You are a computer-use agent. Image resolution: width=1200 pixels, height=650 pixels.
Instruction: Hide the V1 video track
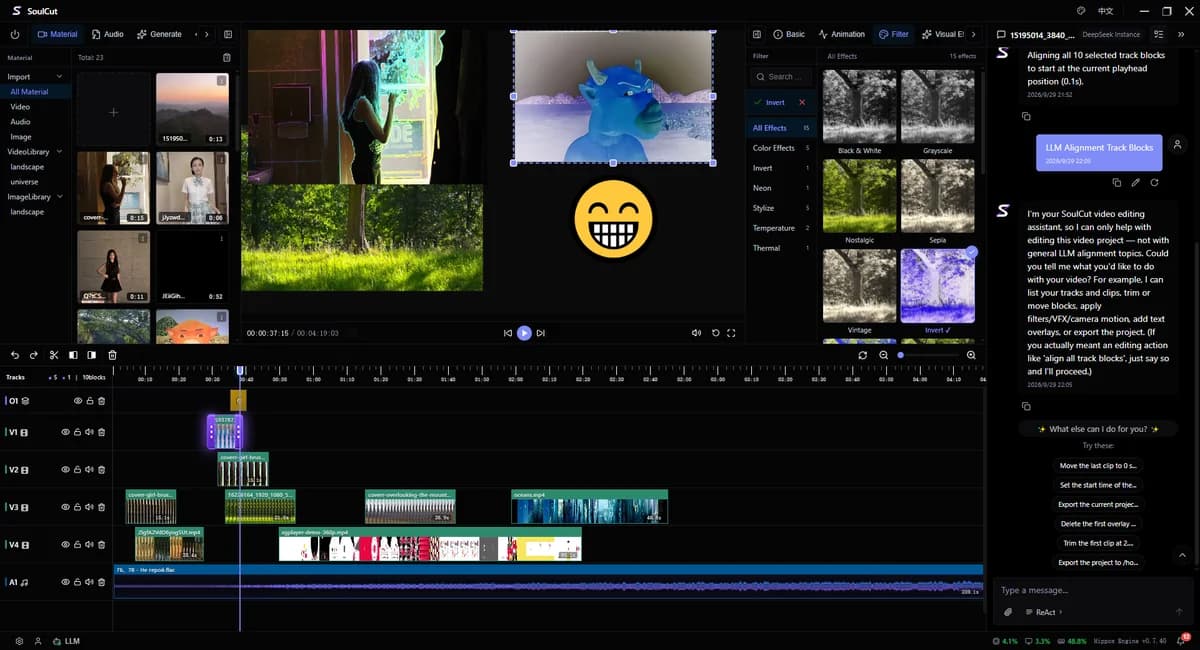coord(66,433)
